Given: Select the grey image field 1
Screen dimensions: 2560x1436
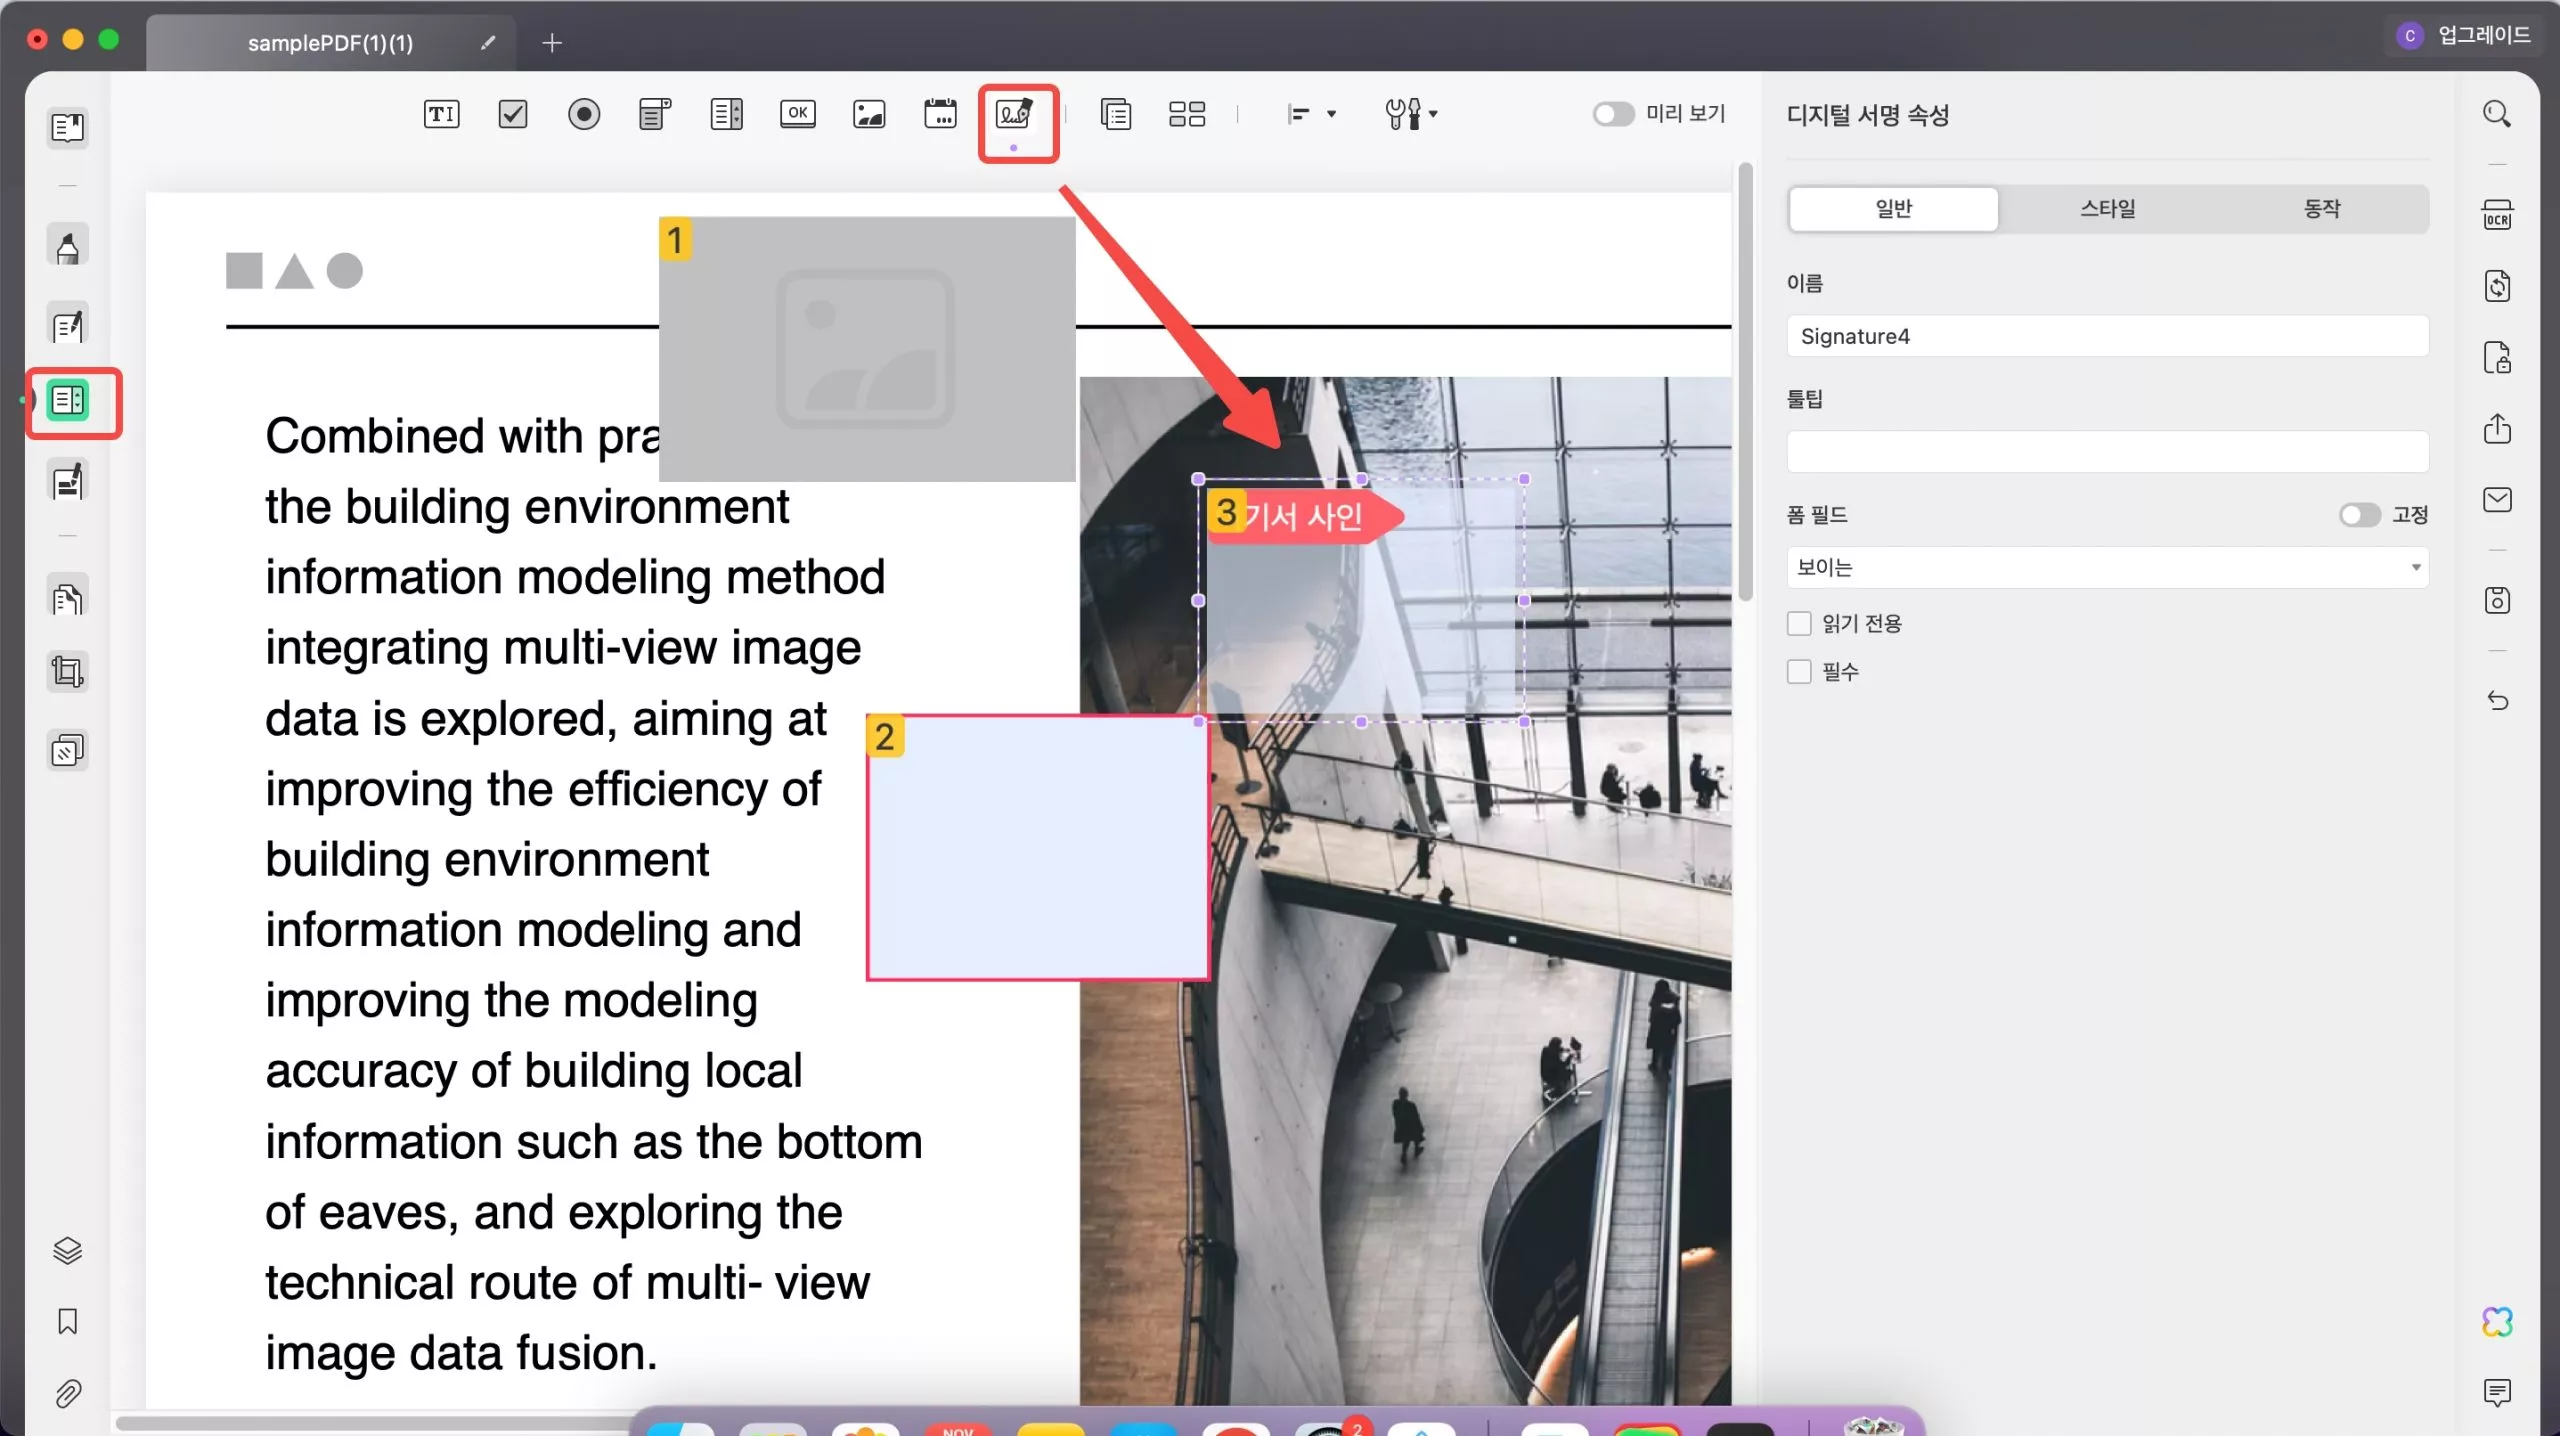Looking at the screenshot, I should 867,349.
